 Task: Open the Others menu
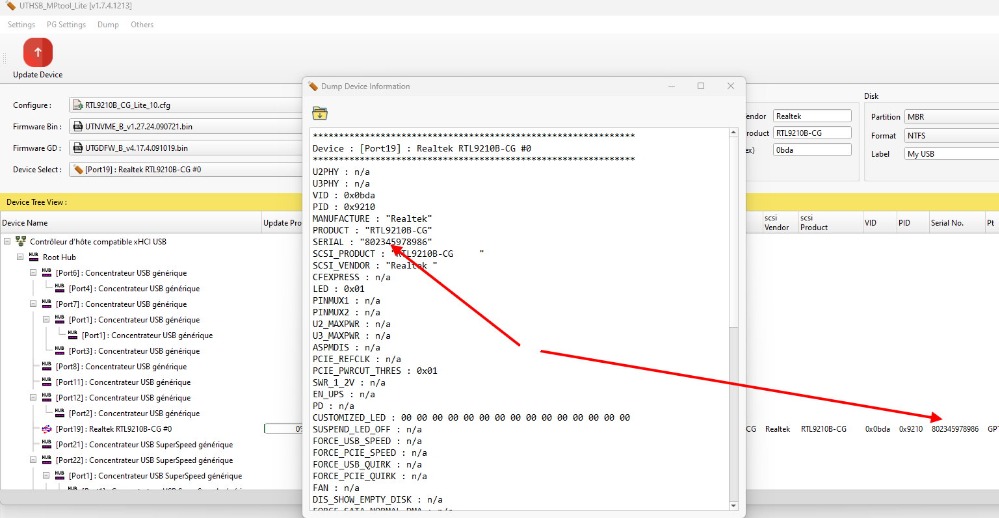coord(142,24)
